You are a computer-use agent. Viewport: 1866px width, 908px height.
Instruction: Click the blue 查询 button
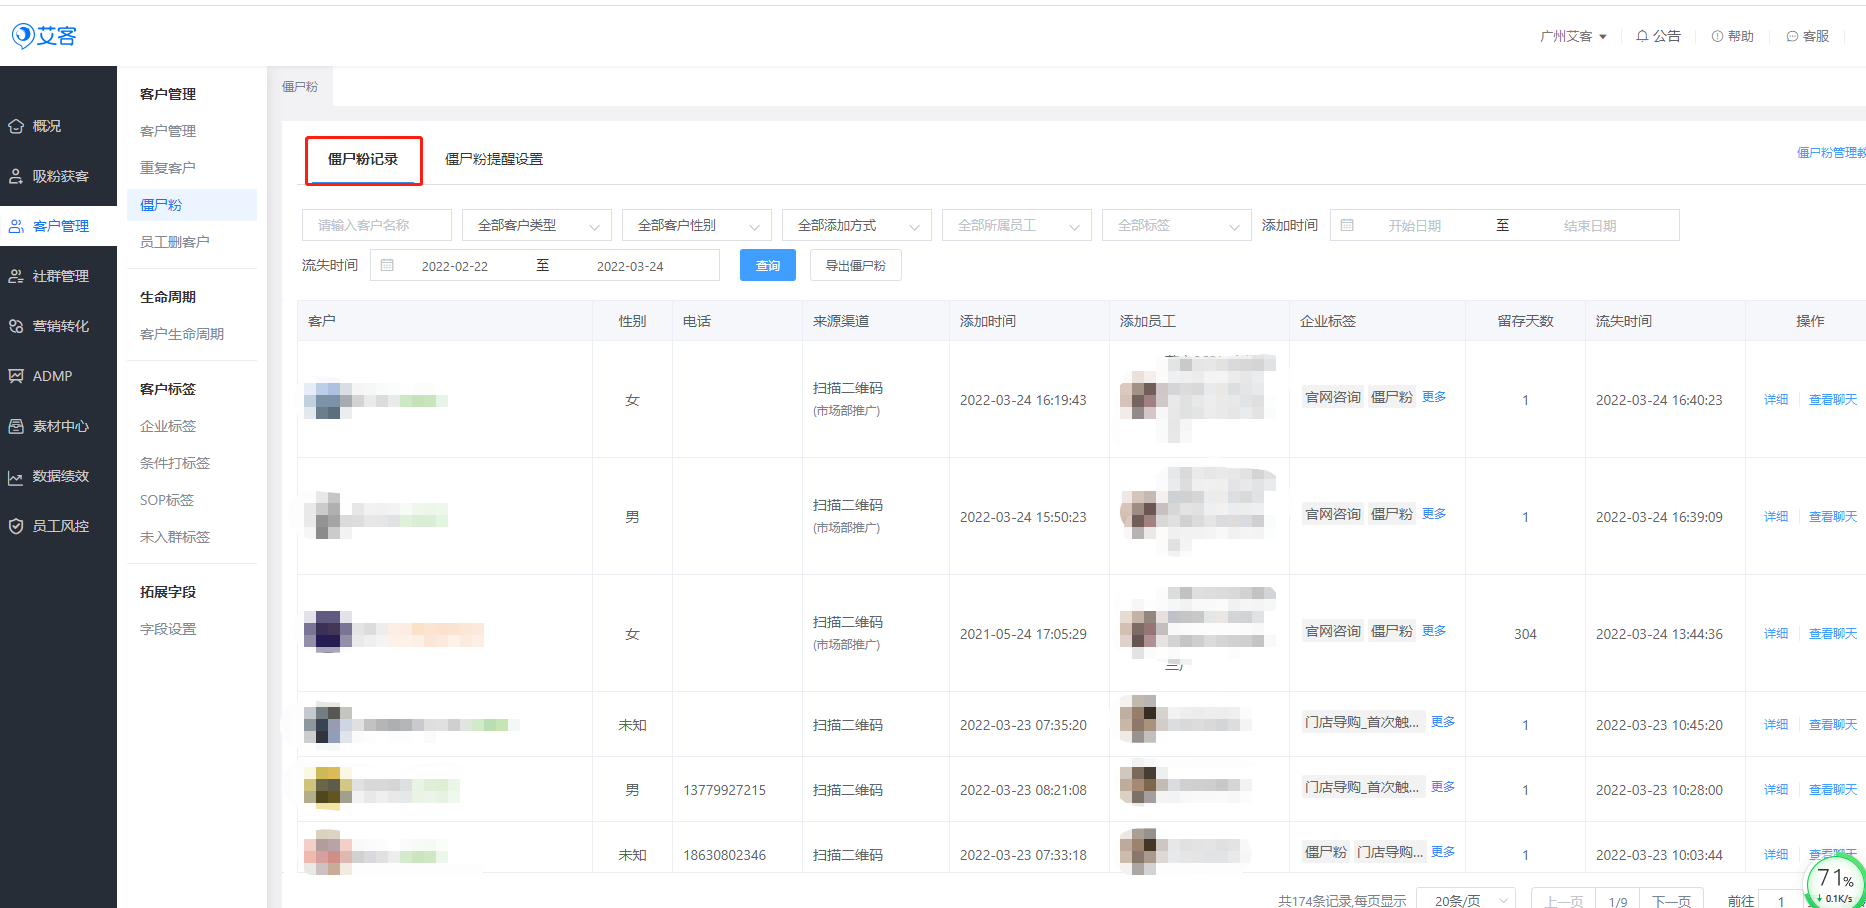[x=767, y=266]
